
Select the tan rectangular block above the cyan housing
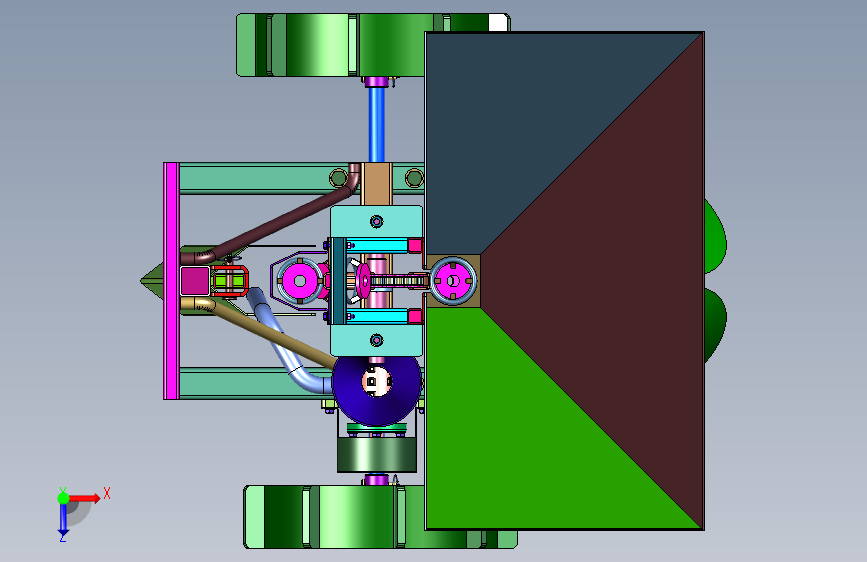[x=377, y=184]
